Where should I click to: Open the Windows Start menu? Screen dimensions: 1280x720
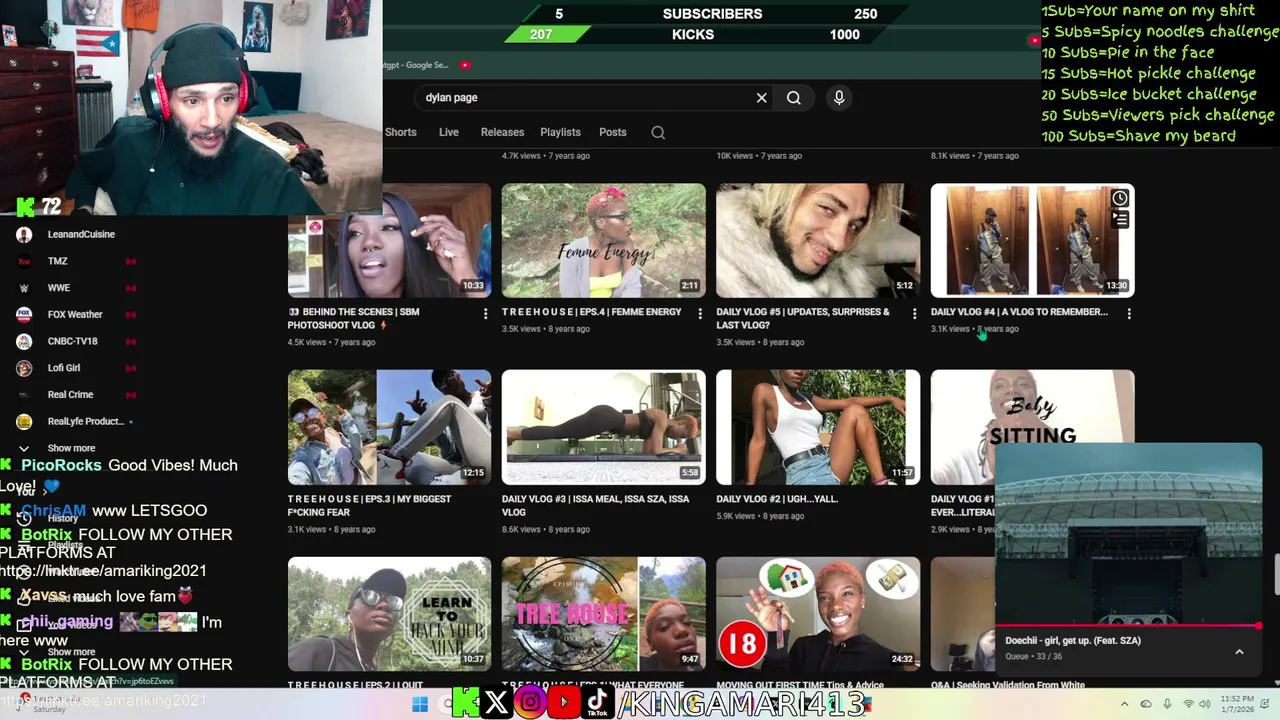pos(420,704)
